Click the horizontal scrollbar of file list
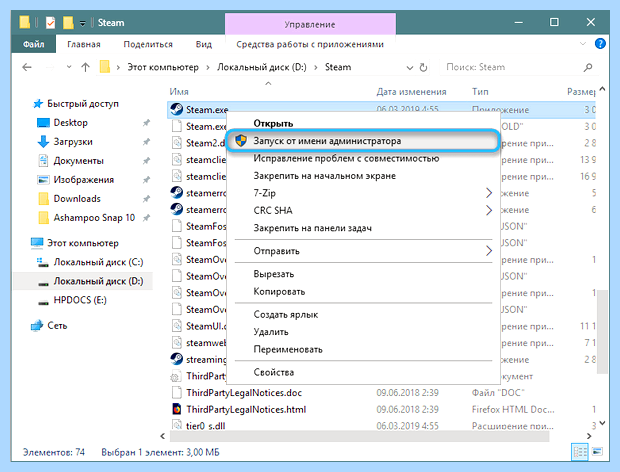The image size is (620, 472). (359, 436)
